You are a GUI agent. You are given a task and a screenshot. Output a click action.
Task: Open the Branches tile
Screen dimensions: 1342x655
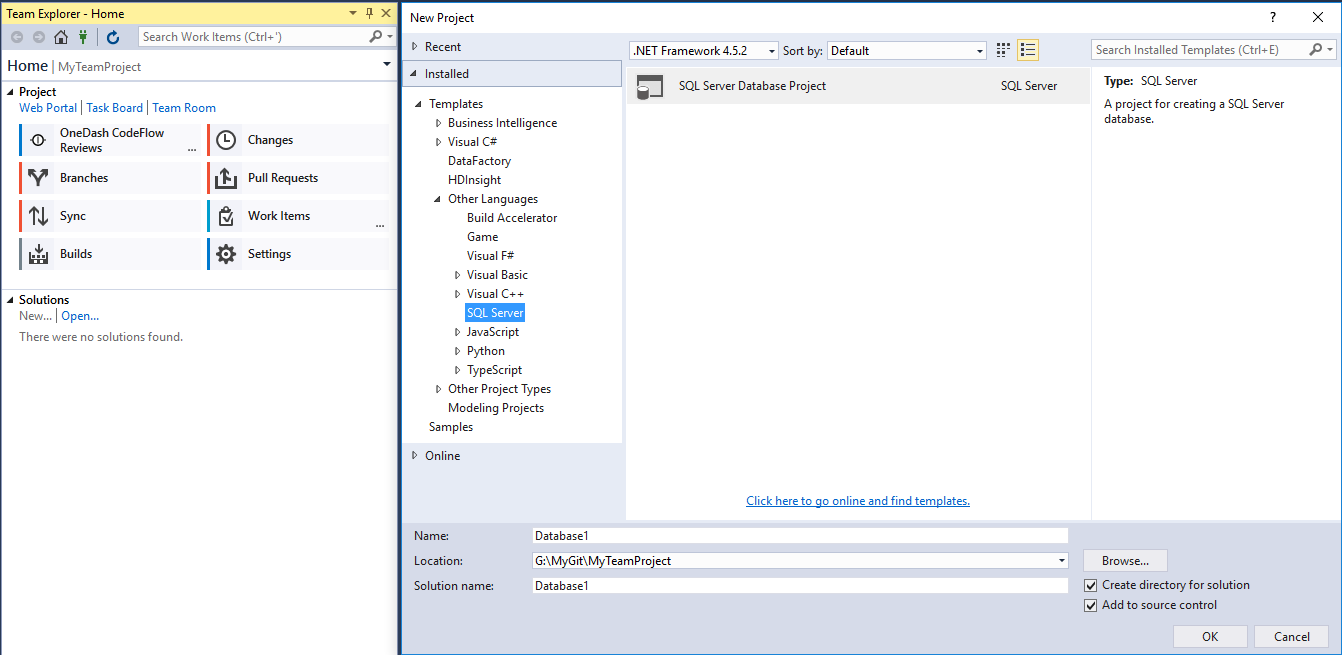point(109,178)
